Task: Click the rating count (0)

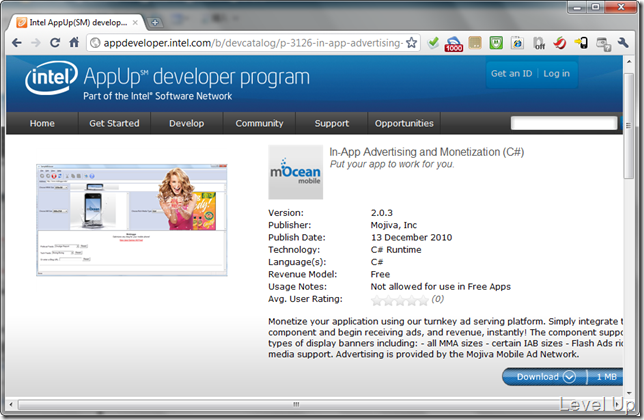Action: pyautogui.click(x=437, y=299)
